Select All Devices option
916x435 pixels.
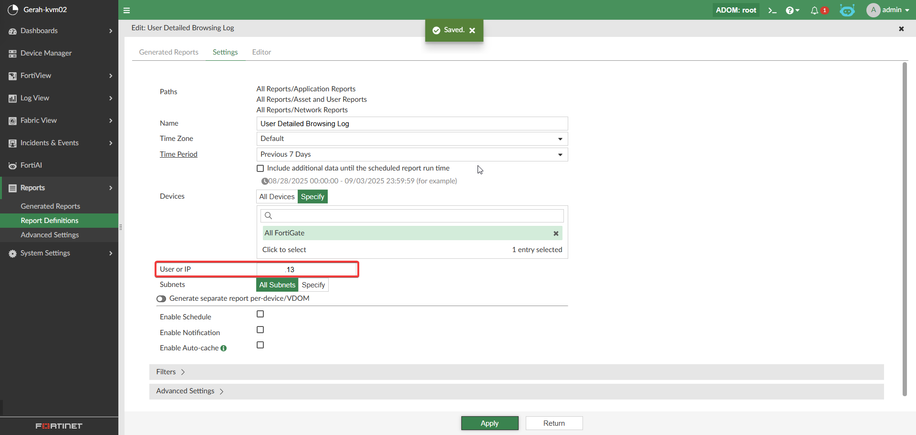[x=277, y=197]
